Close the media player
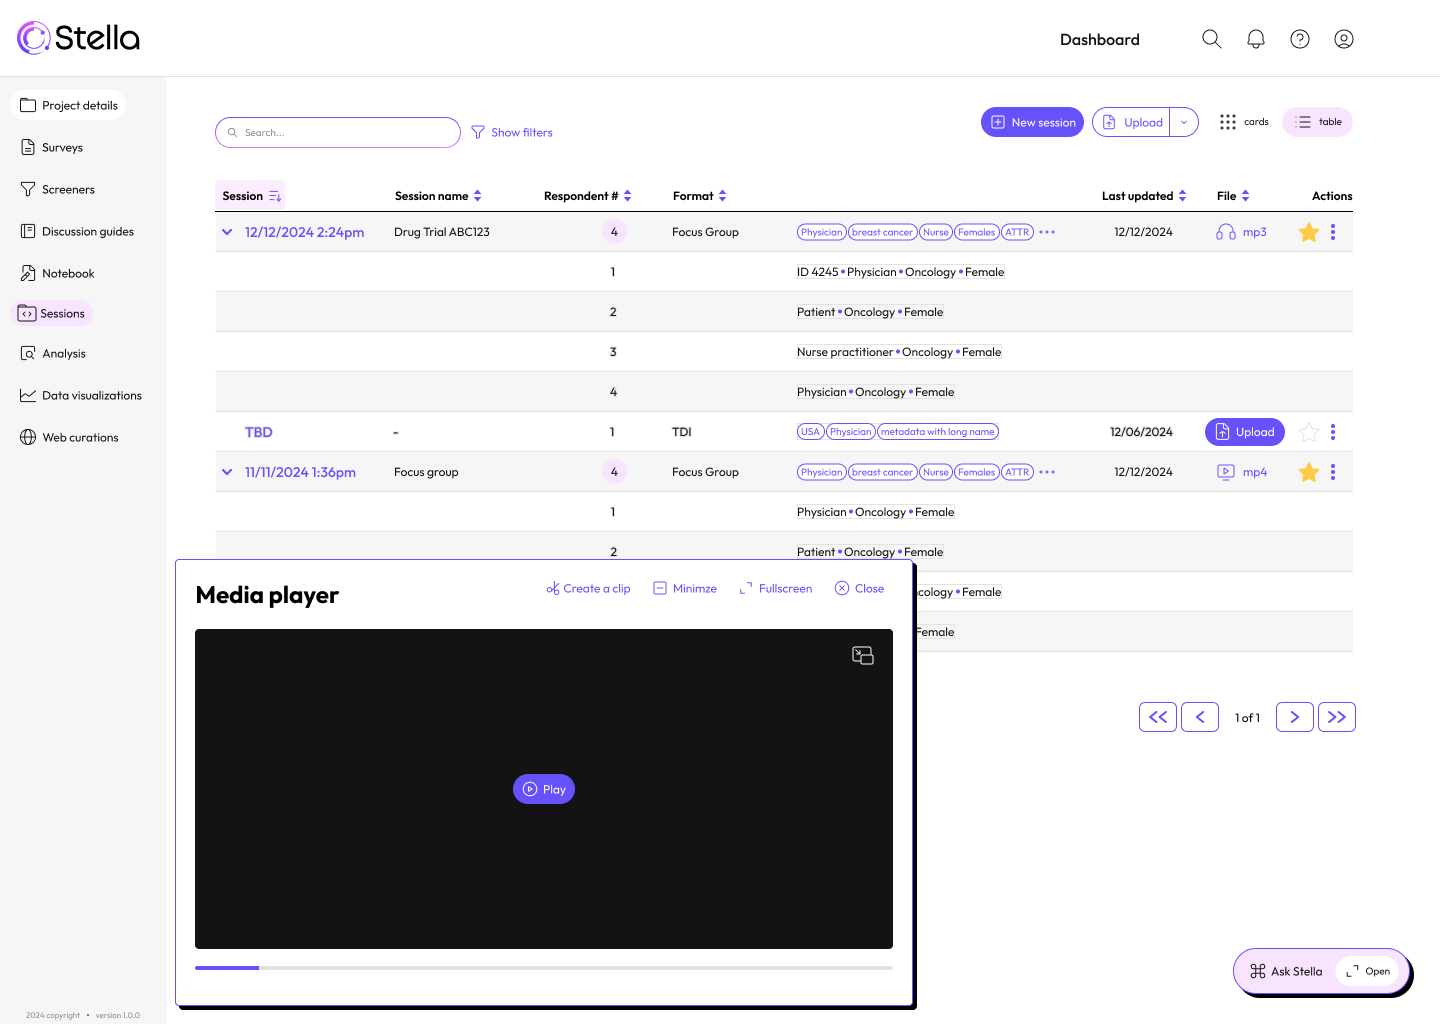 860,588
